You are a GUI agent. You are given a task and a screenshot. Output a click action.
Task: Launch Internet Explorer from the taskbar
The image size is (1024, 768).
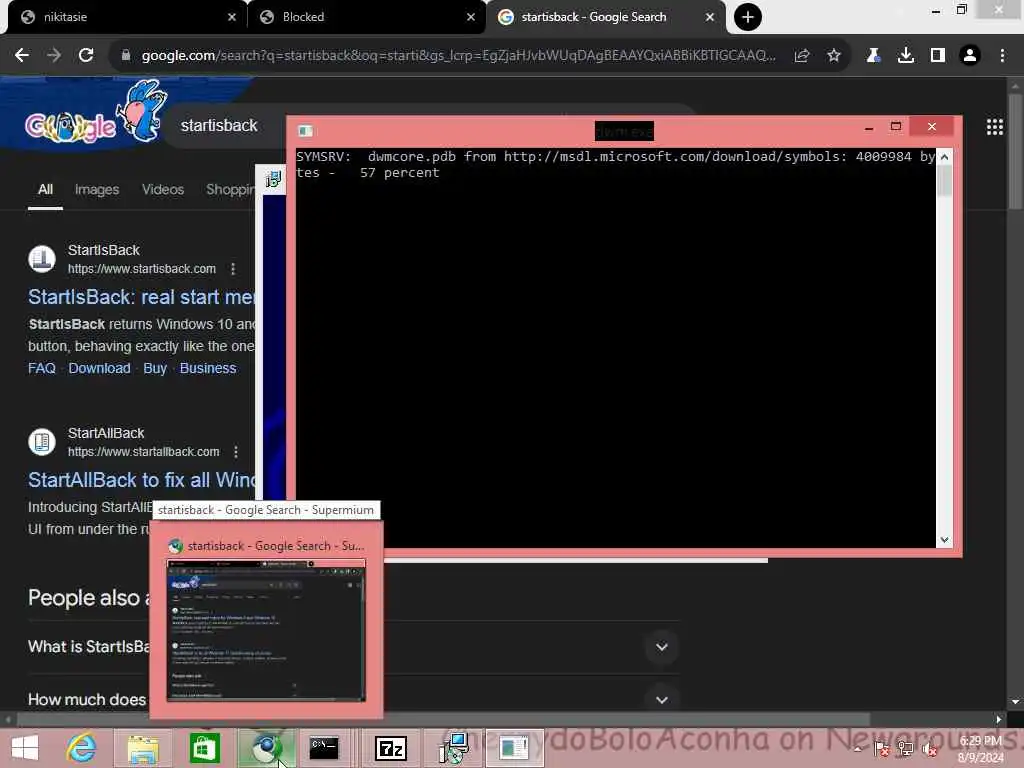pos(81,748)
